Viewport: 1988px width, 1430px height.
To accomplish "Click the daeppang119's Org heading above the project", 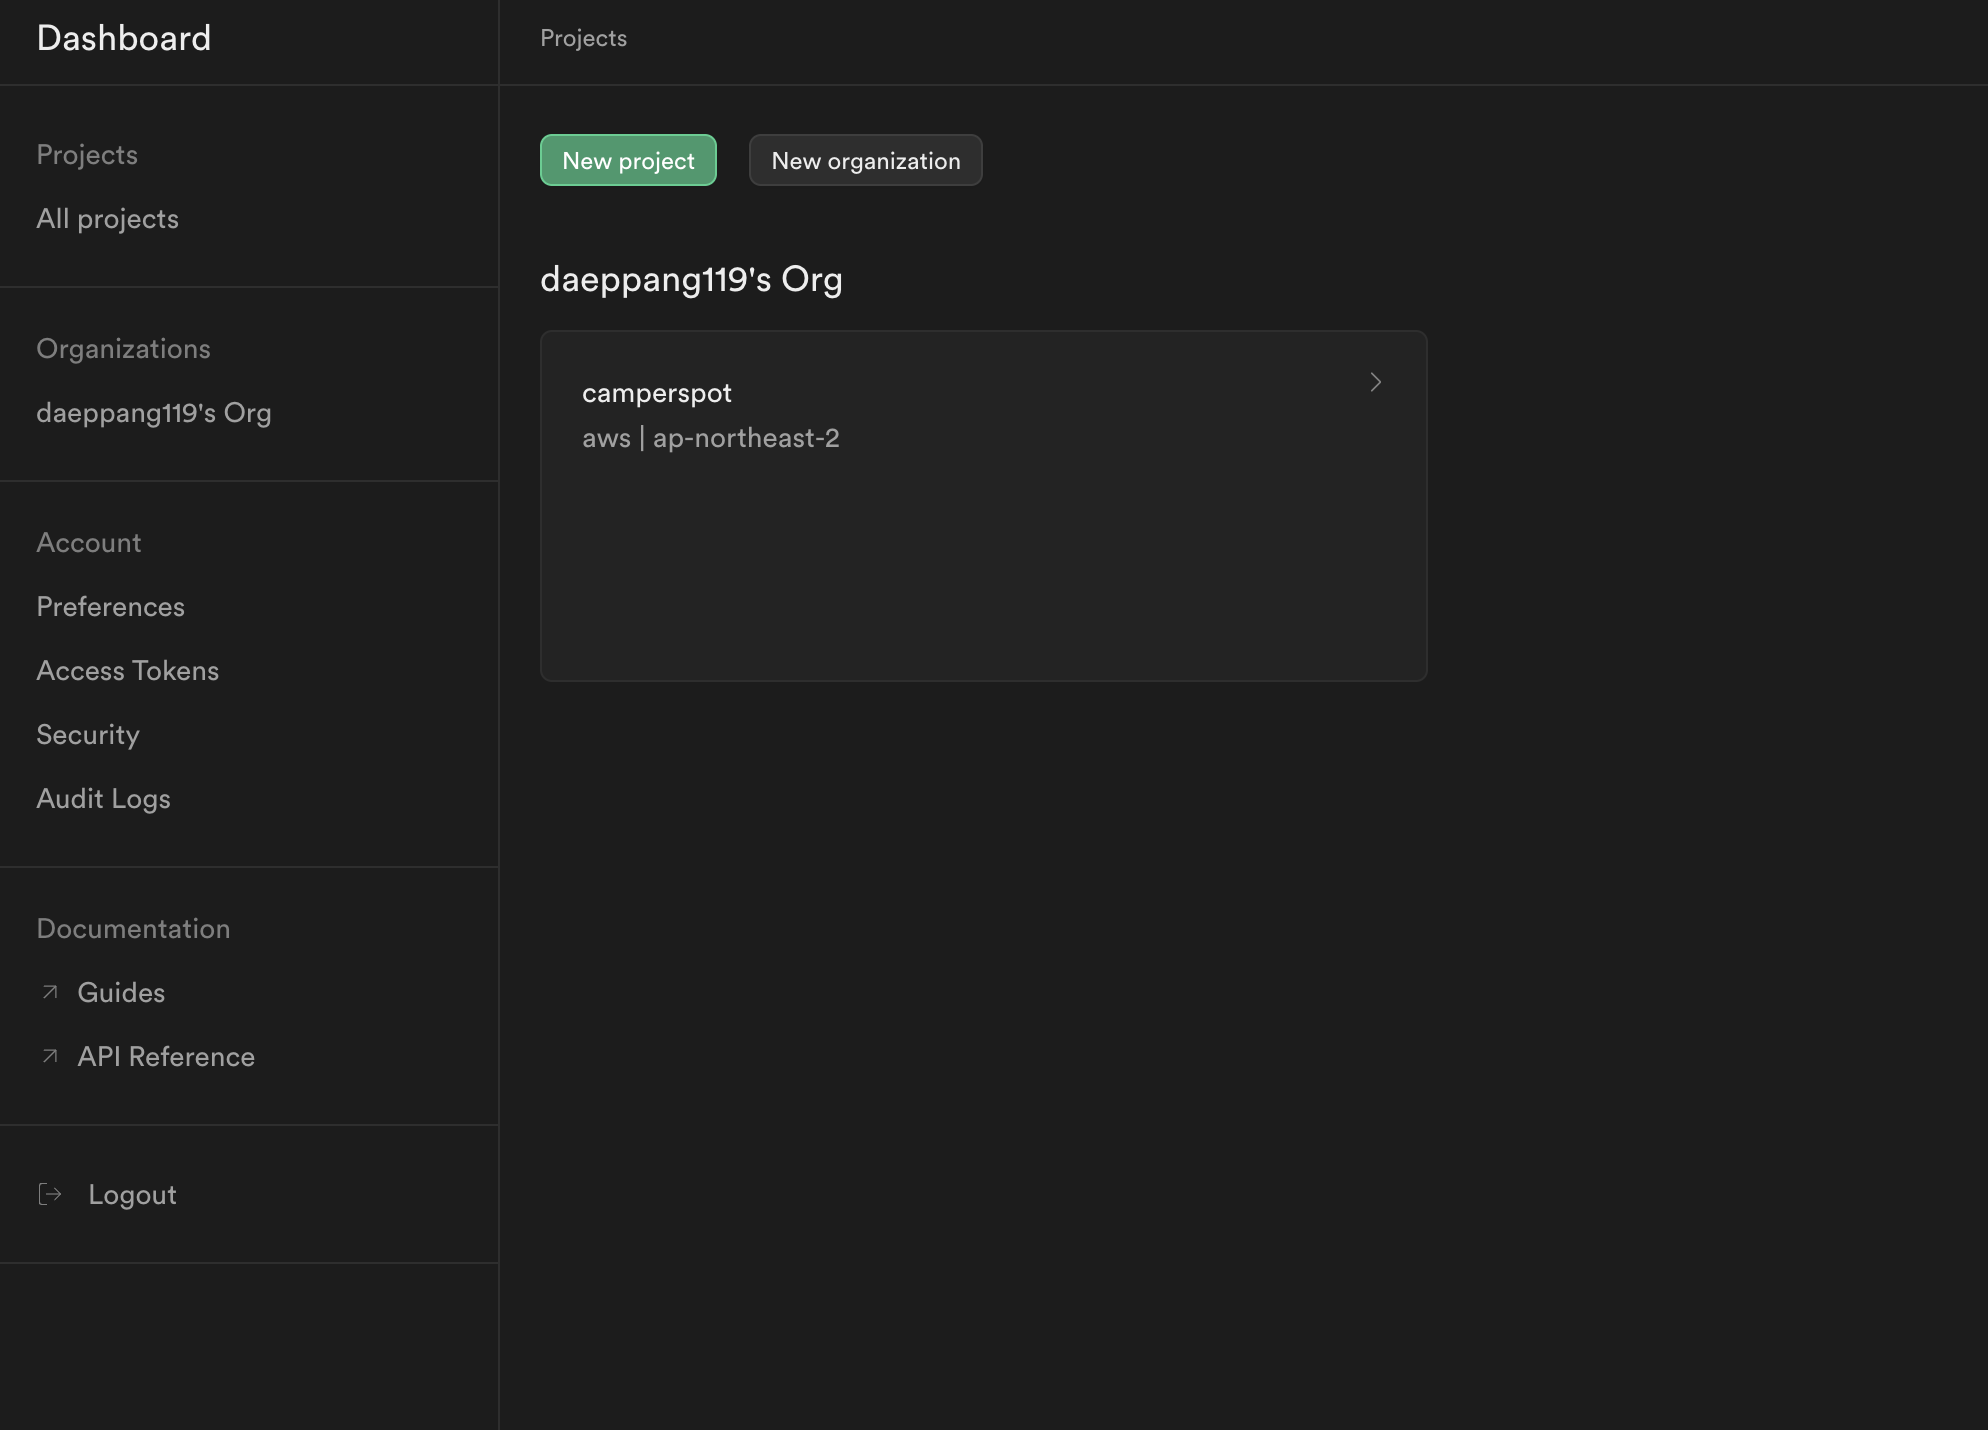I will (x=691, y=279).
